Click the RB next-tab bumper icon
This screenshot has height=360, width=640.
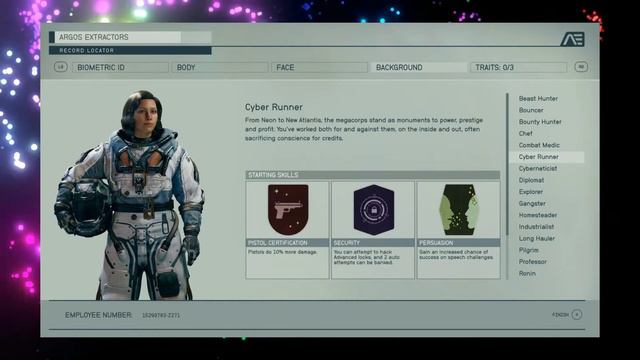click(581, 67)
